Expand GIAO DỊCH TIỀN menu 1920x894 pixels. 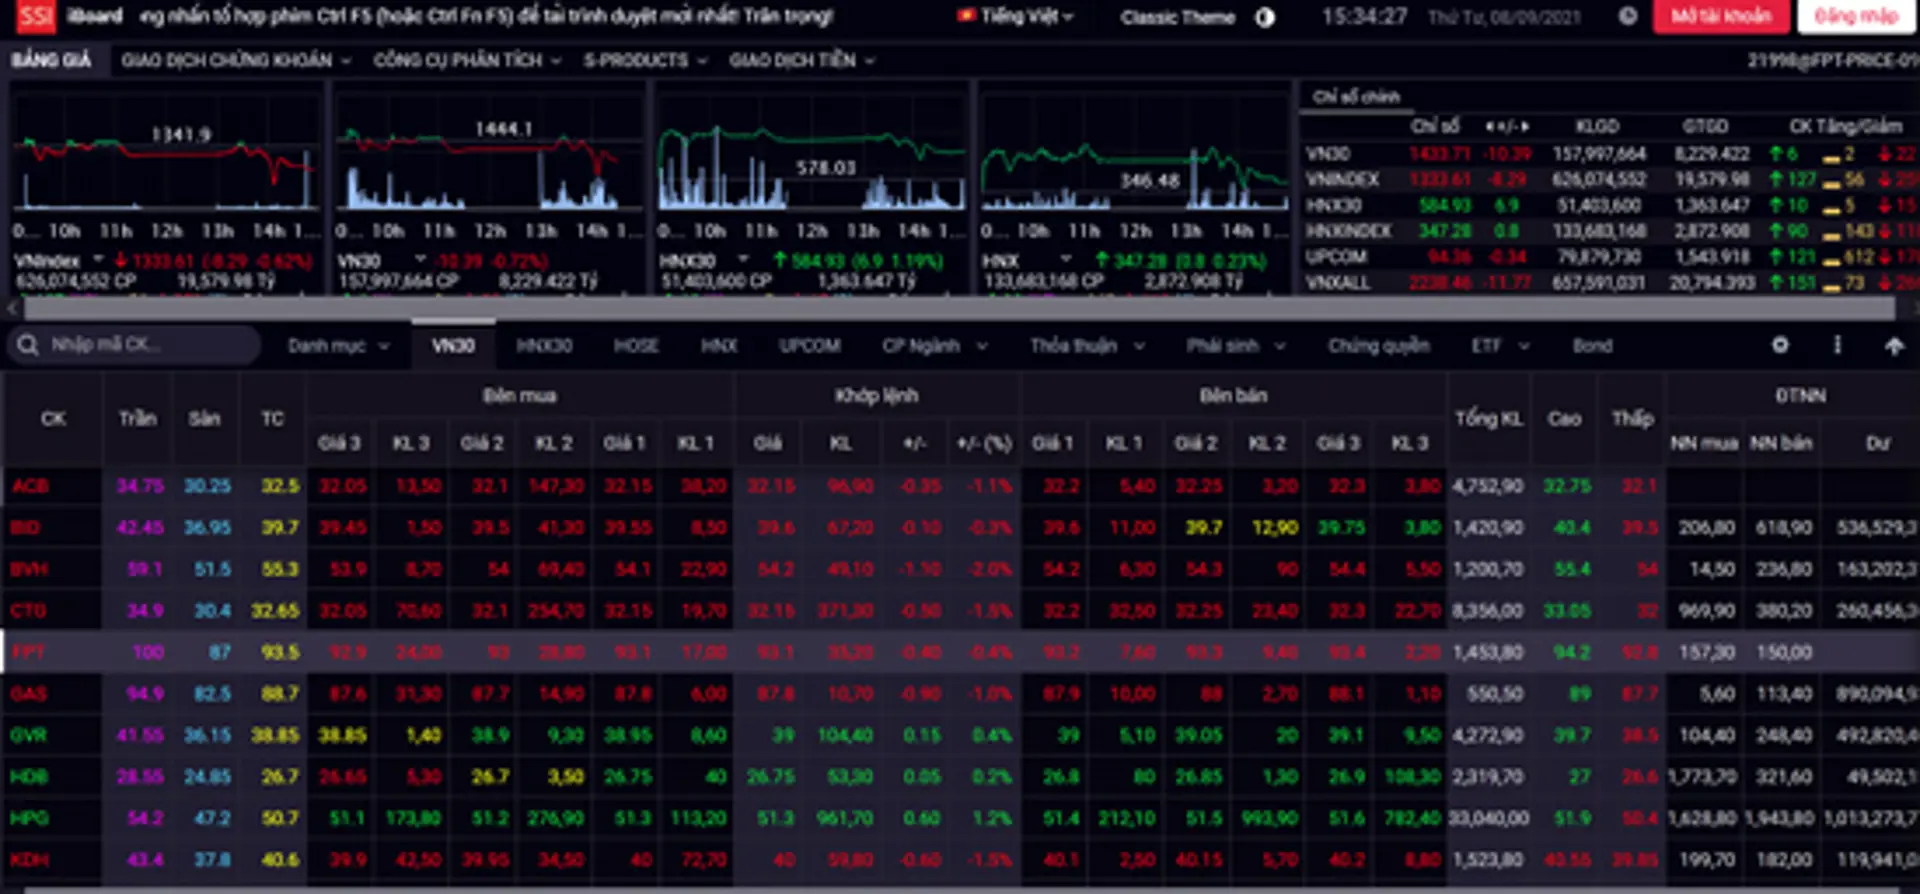click(x=802, y=60)
